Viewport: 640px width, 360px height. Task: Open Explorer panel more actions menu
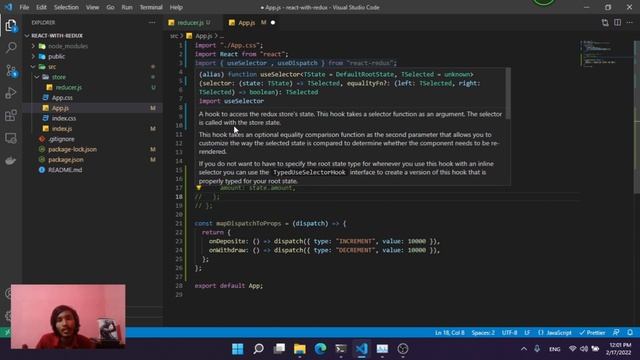[152, 22]
